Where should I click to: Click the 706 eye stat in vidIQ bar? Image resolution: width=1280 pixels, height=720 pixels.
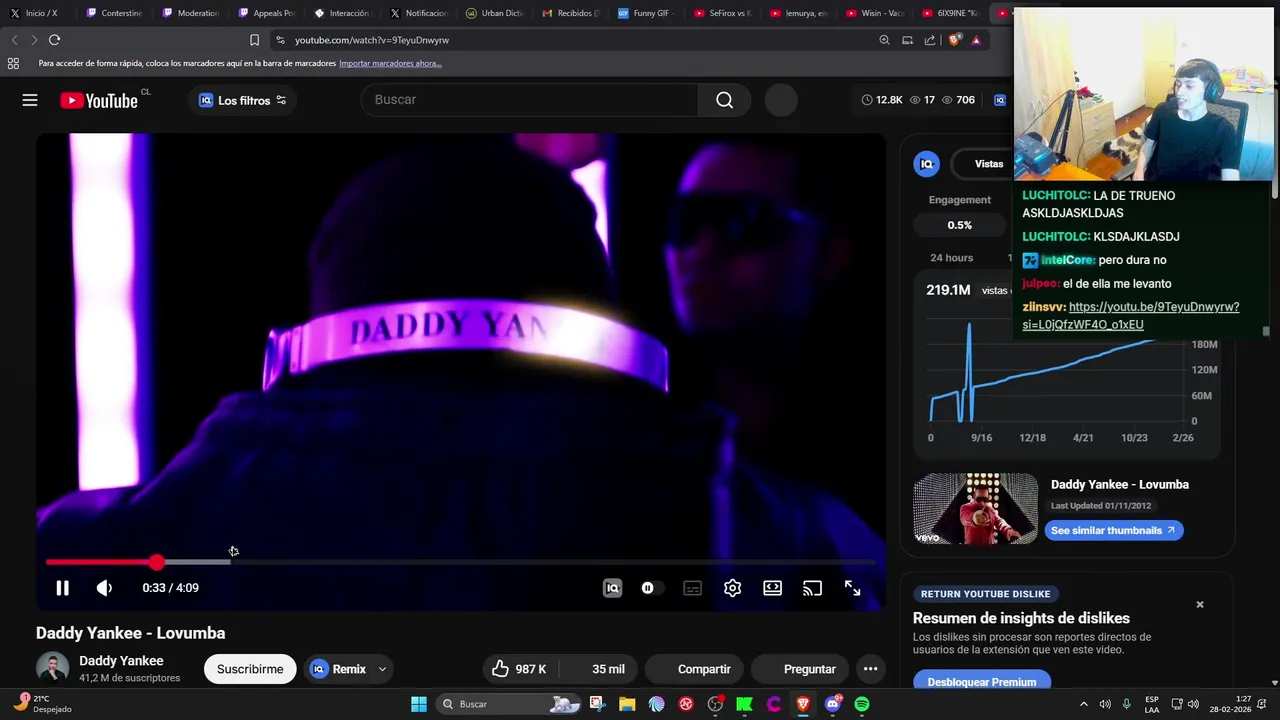(958, 100)
